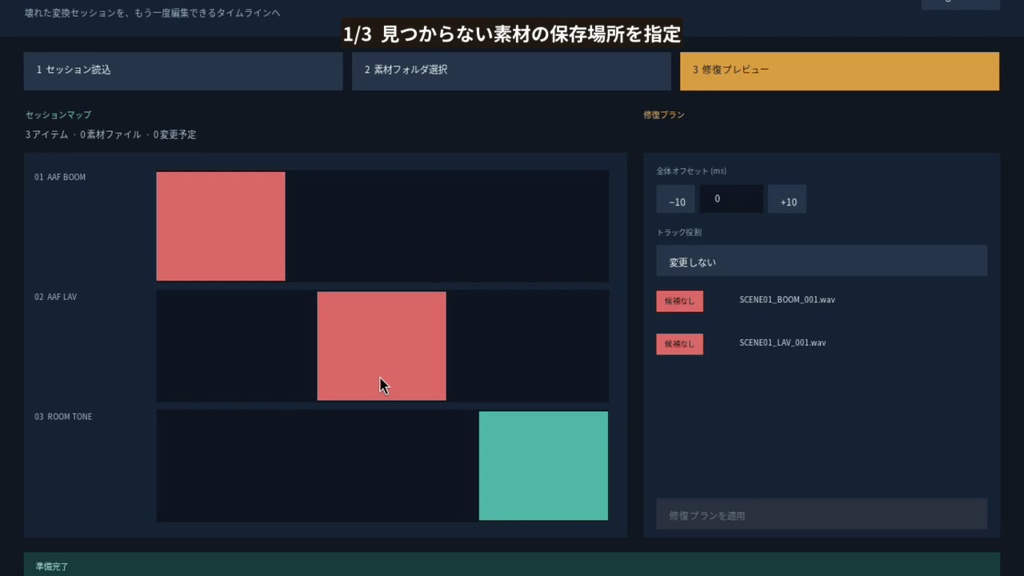Select the red clip on 01 AAF BOOM track
This screenshot has height=576, width=1024.
pyautogui.click(x=221, y=227)
